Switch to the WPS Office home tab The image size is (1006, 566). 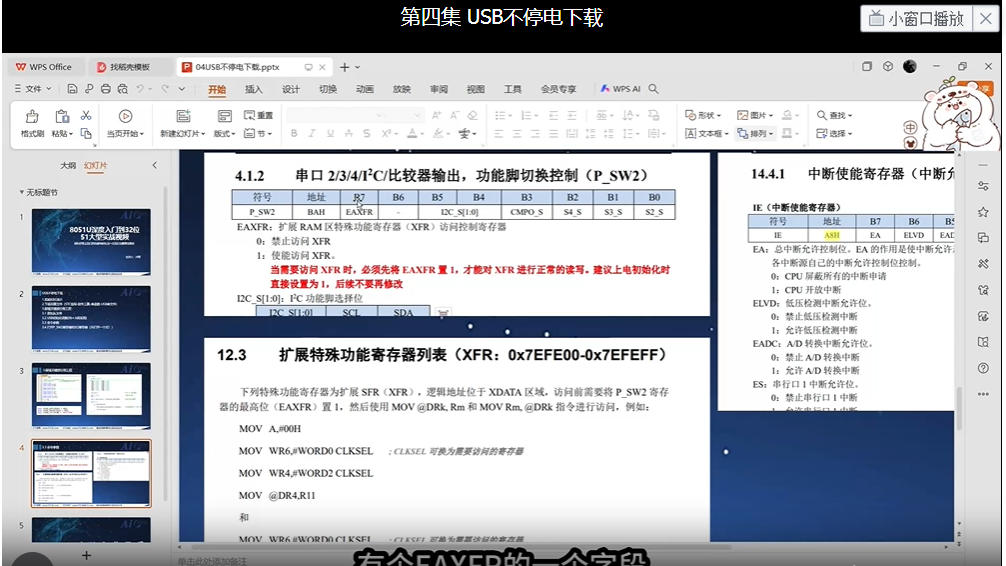(44, 67)
